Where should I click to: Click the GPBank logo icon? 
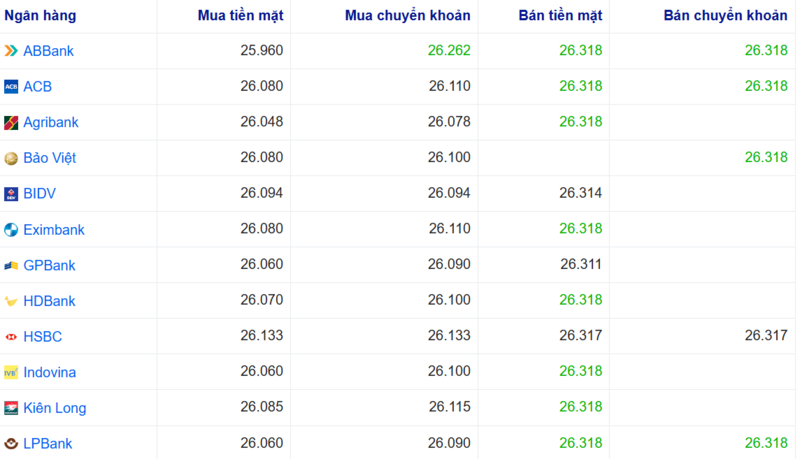[11, 266]
